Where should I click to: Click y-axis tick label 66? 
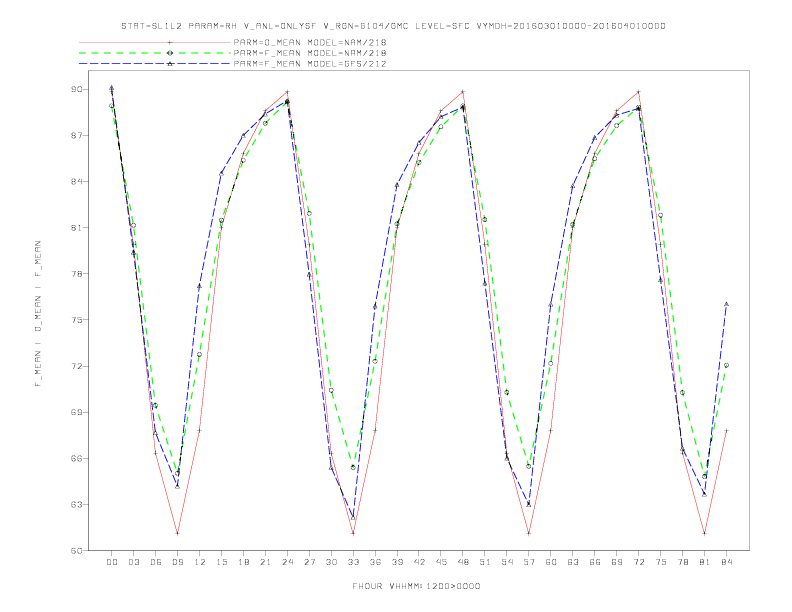[77, 458]
